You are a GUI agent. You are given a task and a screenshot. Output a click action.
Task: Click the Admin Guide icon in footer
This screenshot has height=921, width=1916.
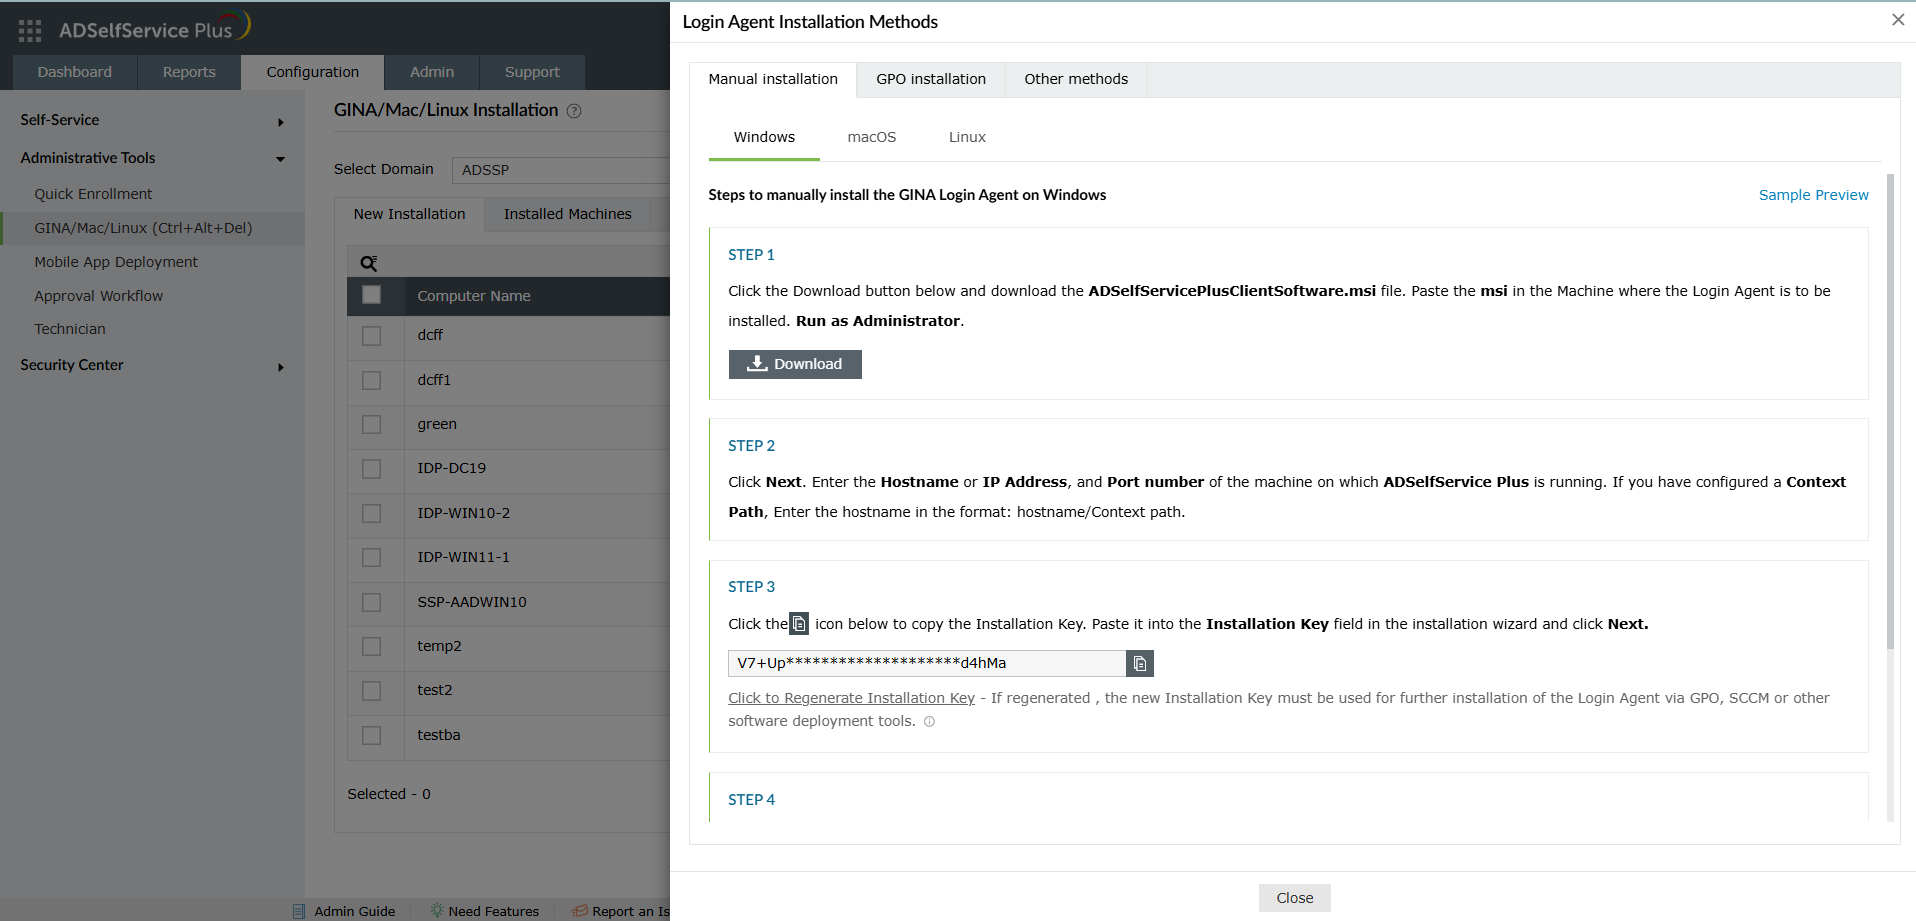tap(299, 911)
